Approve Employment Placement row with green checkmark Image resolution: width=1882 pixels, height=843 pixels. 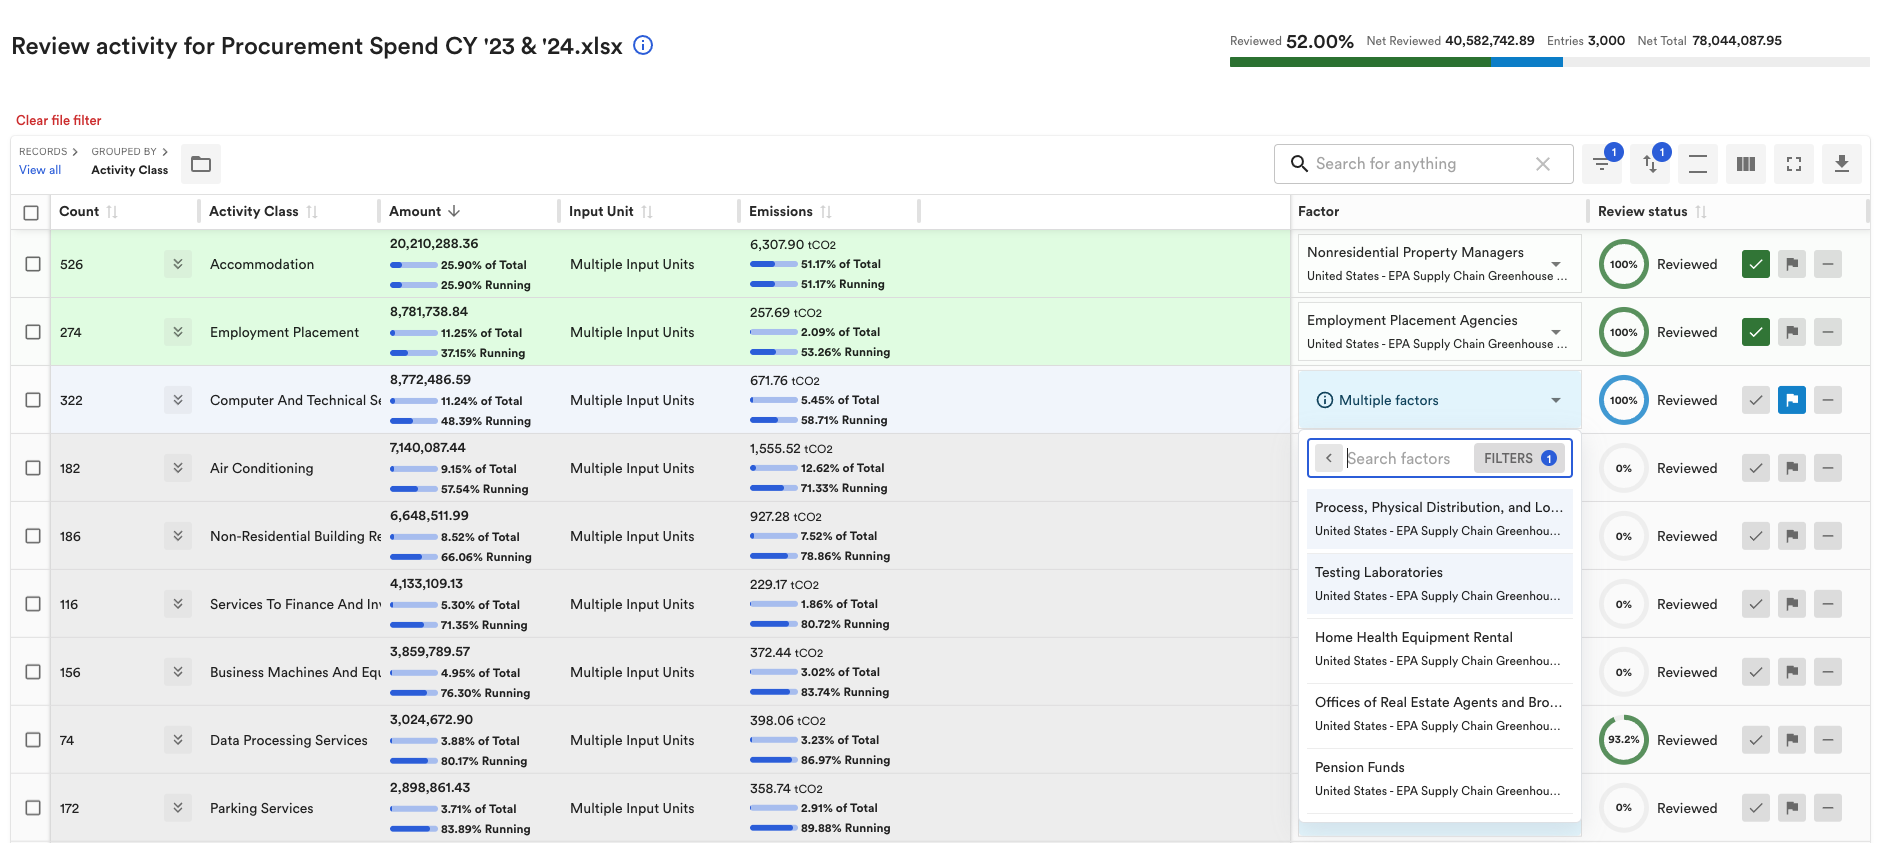pyautogui.click(x=1756, y=332)
